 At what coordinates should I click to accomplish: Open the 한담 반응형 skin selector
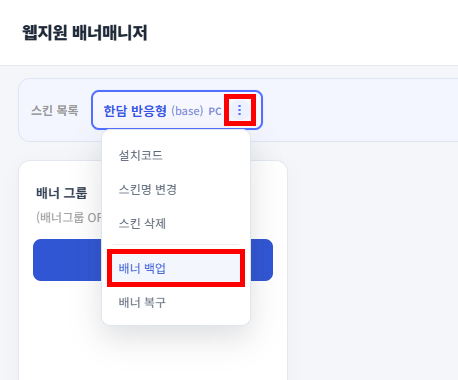pyautogui.click(x=135, y=111)
